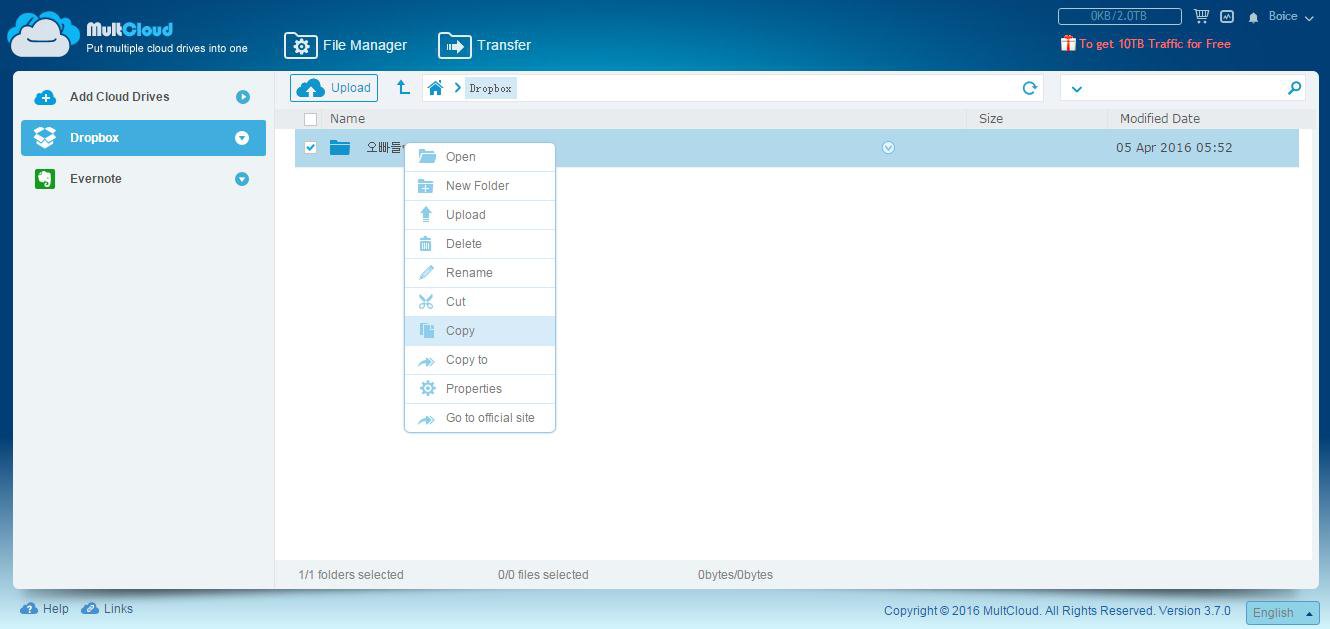Screen dimensions: 1330x629
Task: Click the Add Cloud Drives plus icon
Action: (x=44, y=97)
